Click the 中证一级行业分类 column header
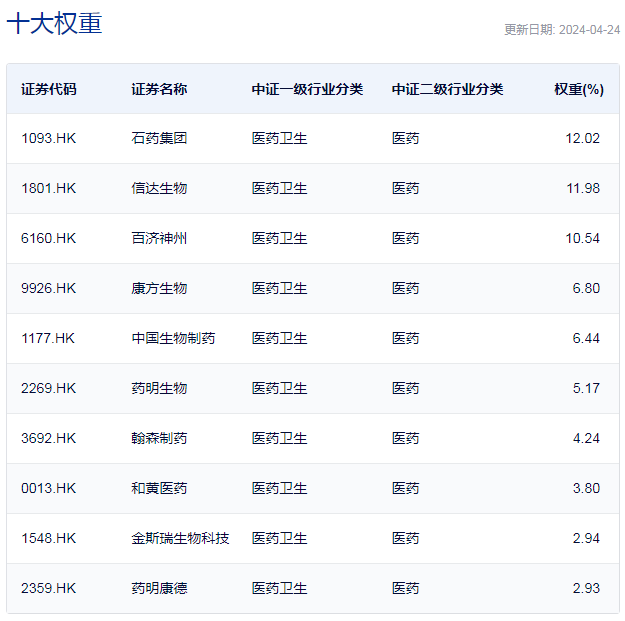Screen dimensions: 625x621 tap(307, 89)
